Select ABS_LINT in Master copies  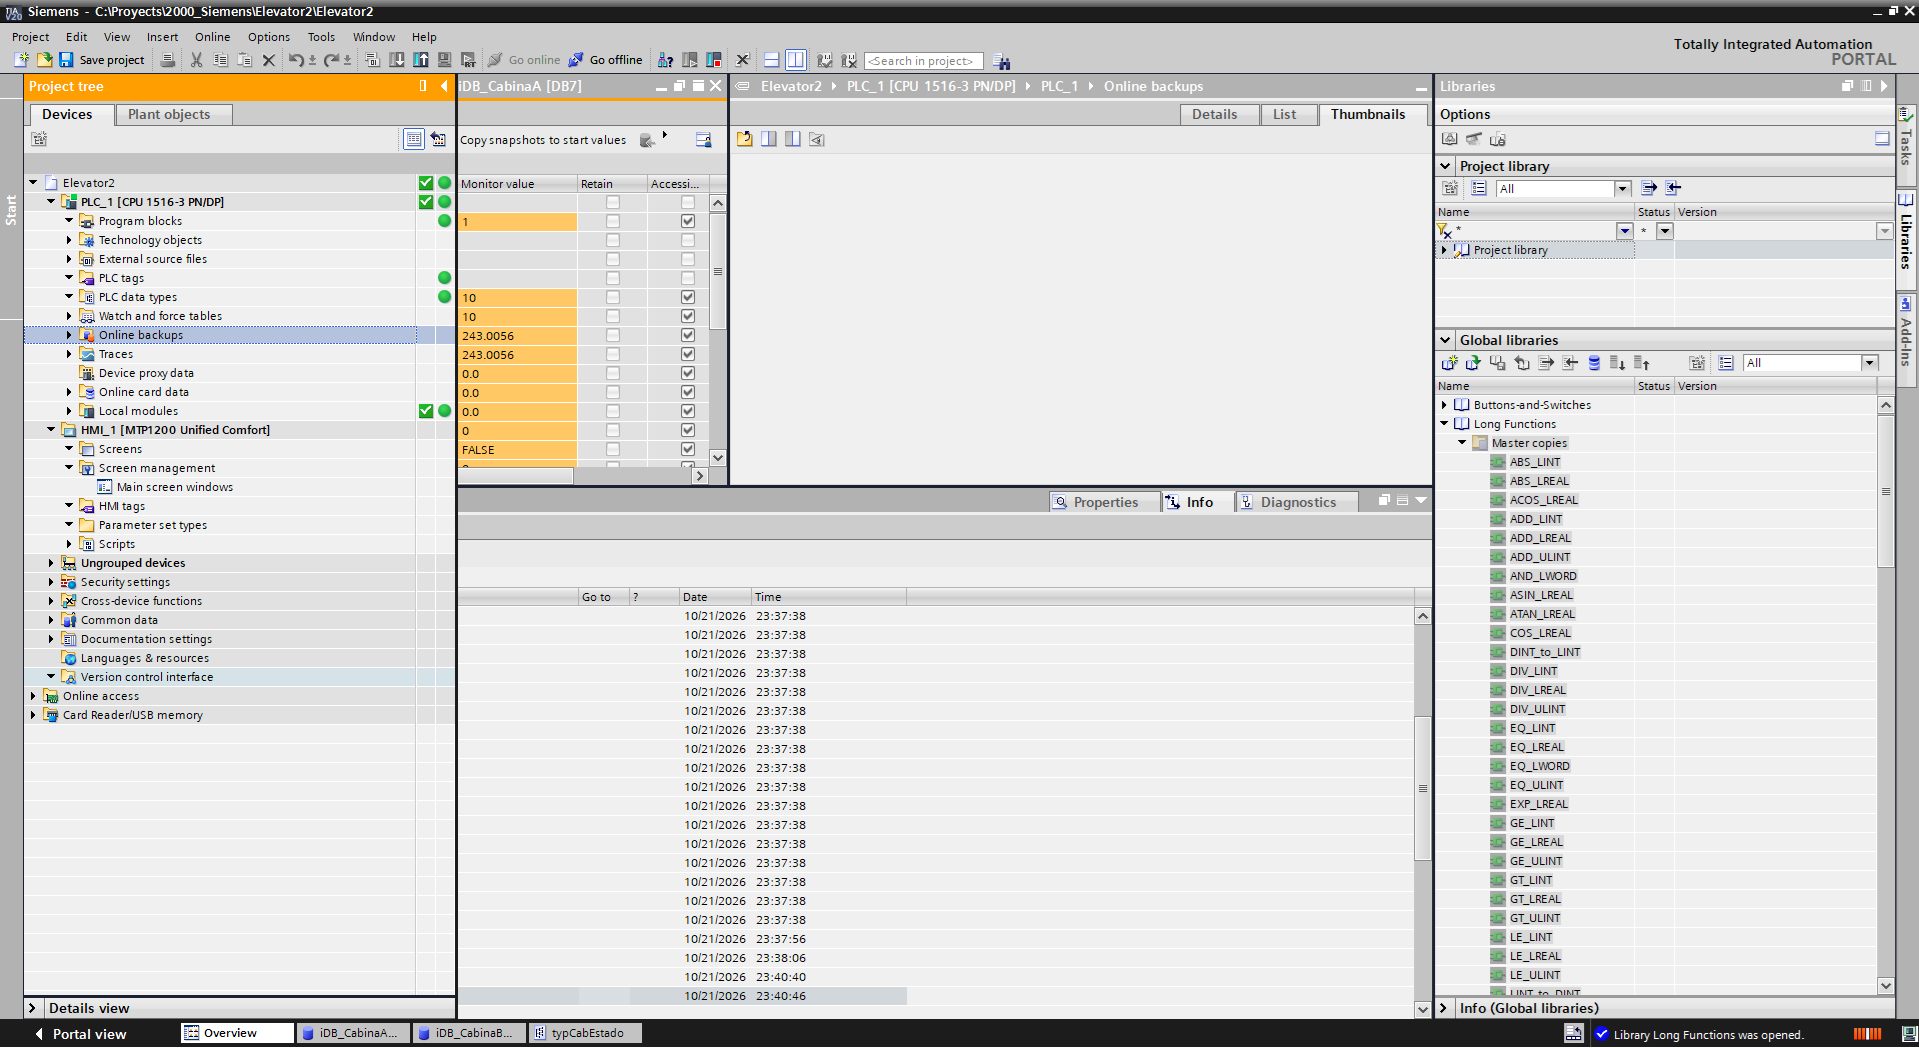(x=1535, y=462)
